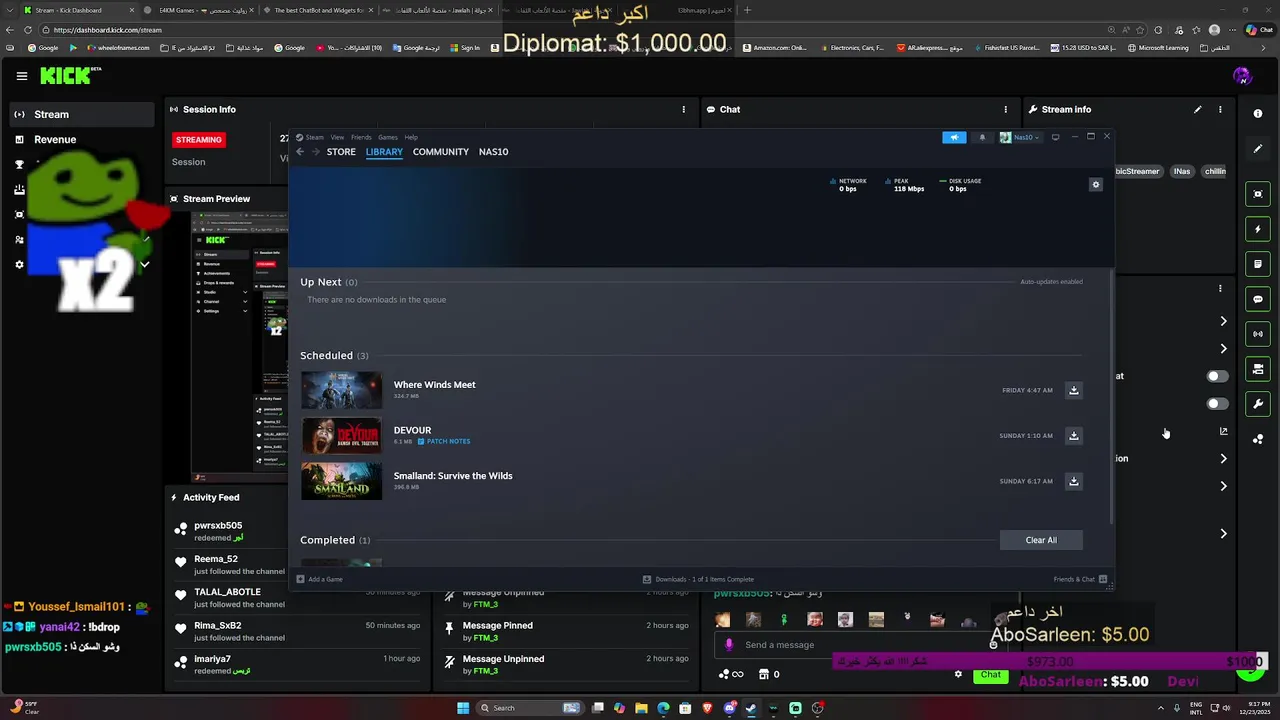Open the Help menu in Steam
1280x720 pixels.
(411, 137)
